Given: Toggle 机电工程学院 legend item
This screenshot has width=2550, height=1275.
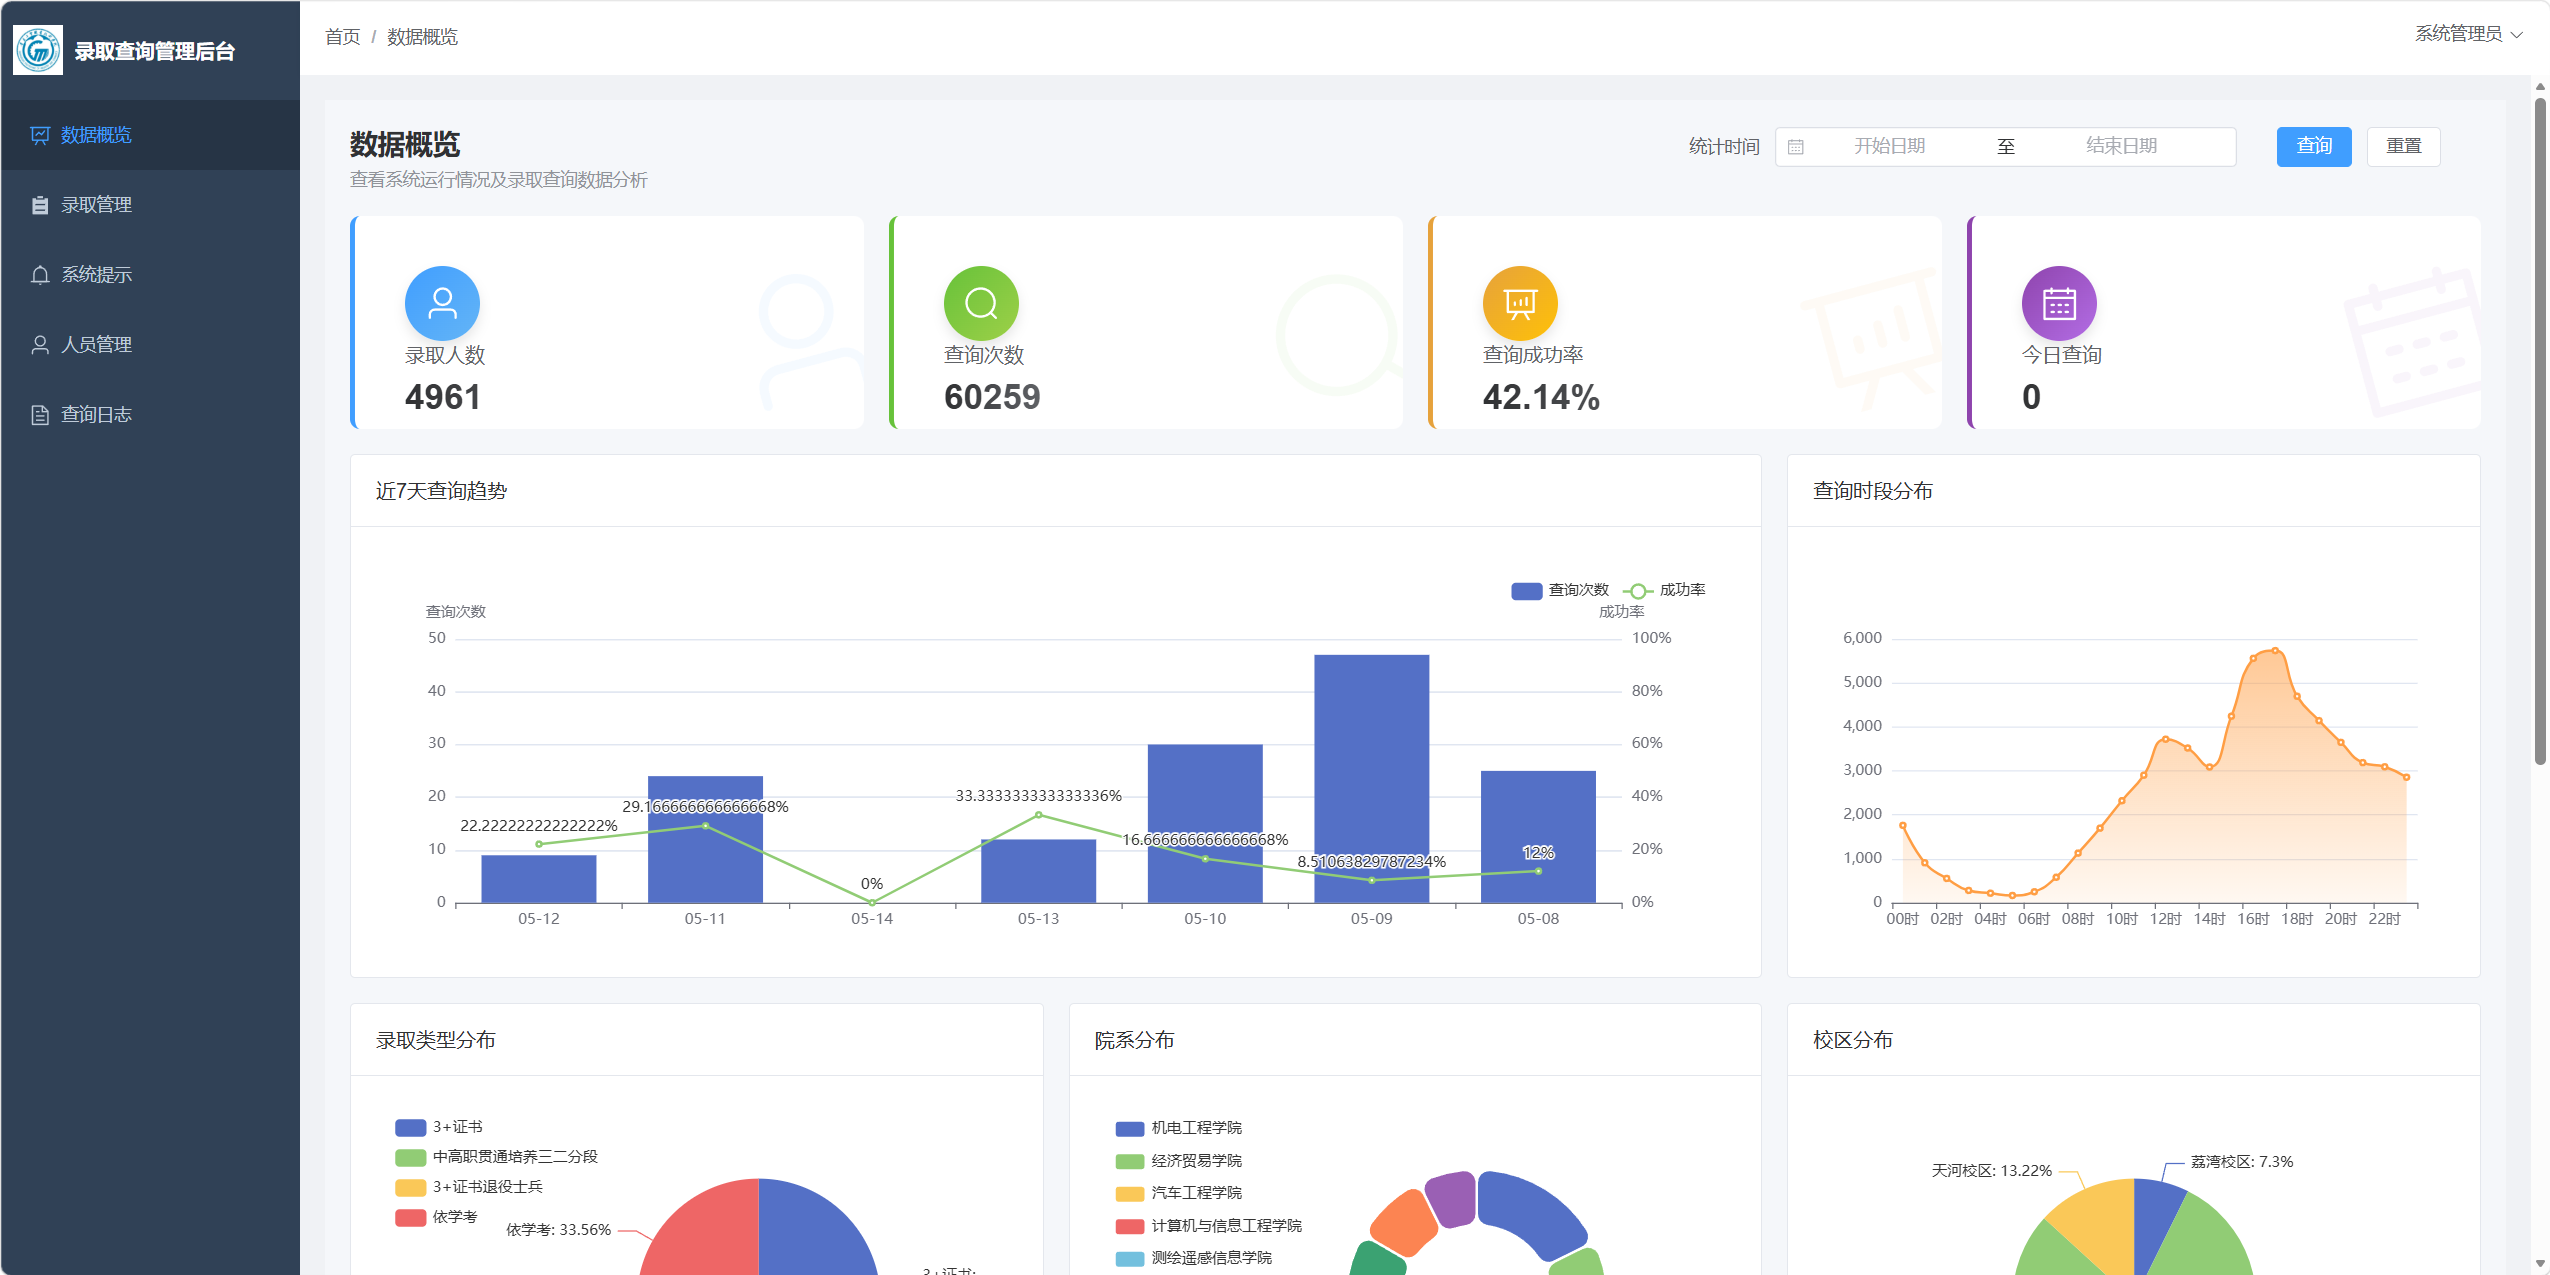Looking at the screenshot, I should coord(1179,1128).
